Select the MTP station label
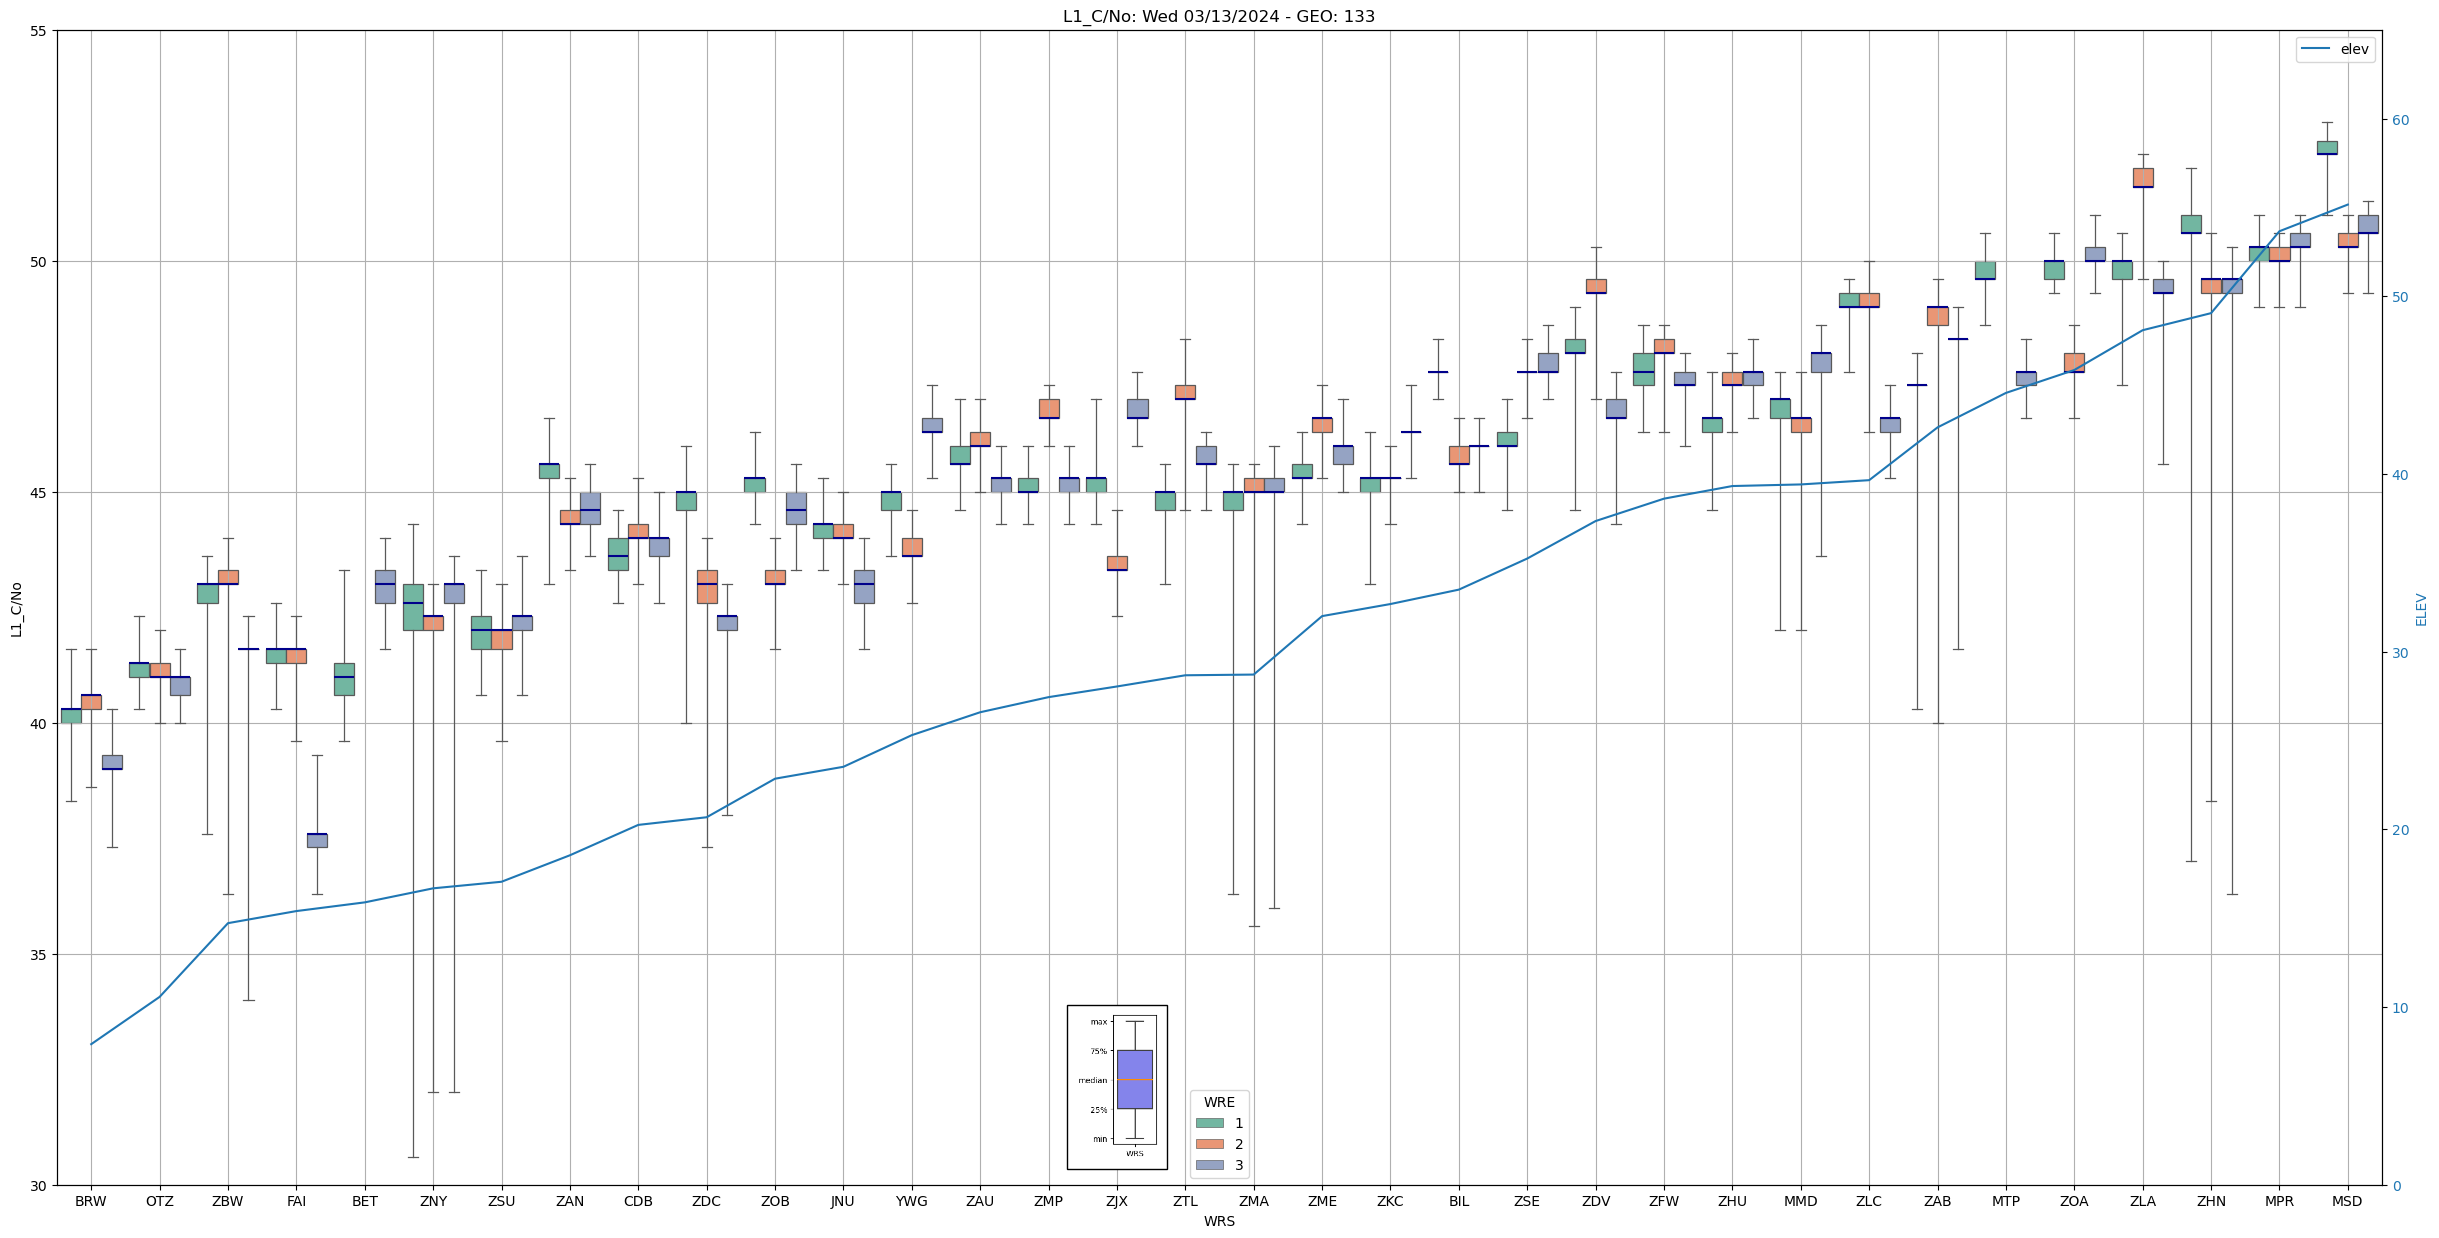 coord(2006,1202)
